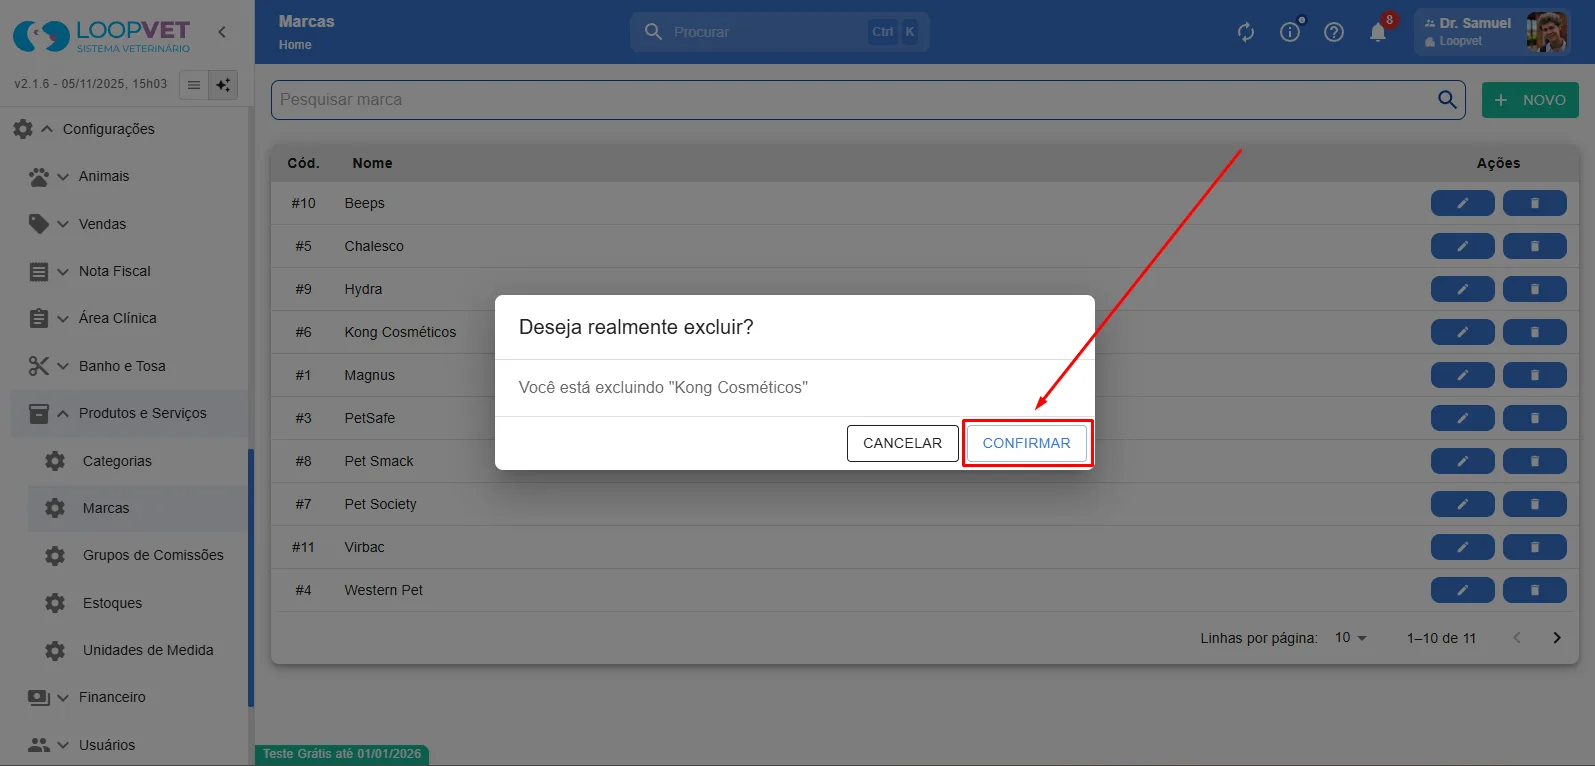
Task: Open the help question mark icon
Action: click(x=1334, y=32)
